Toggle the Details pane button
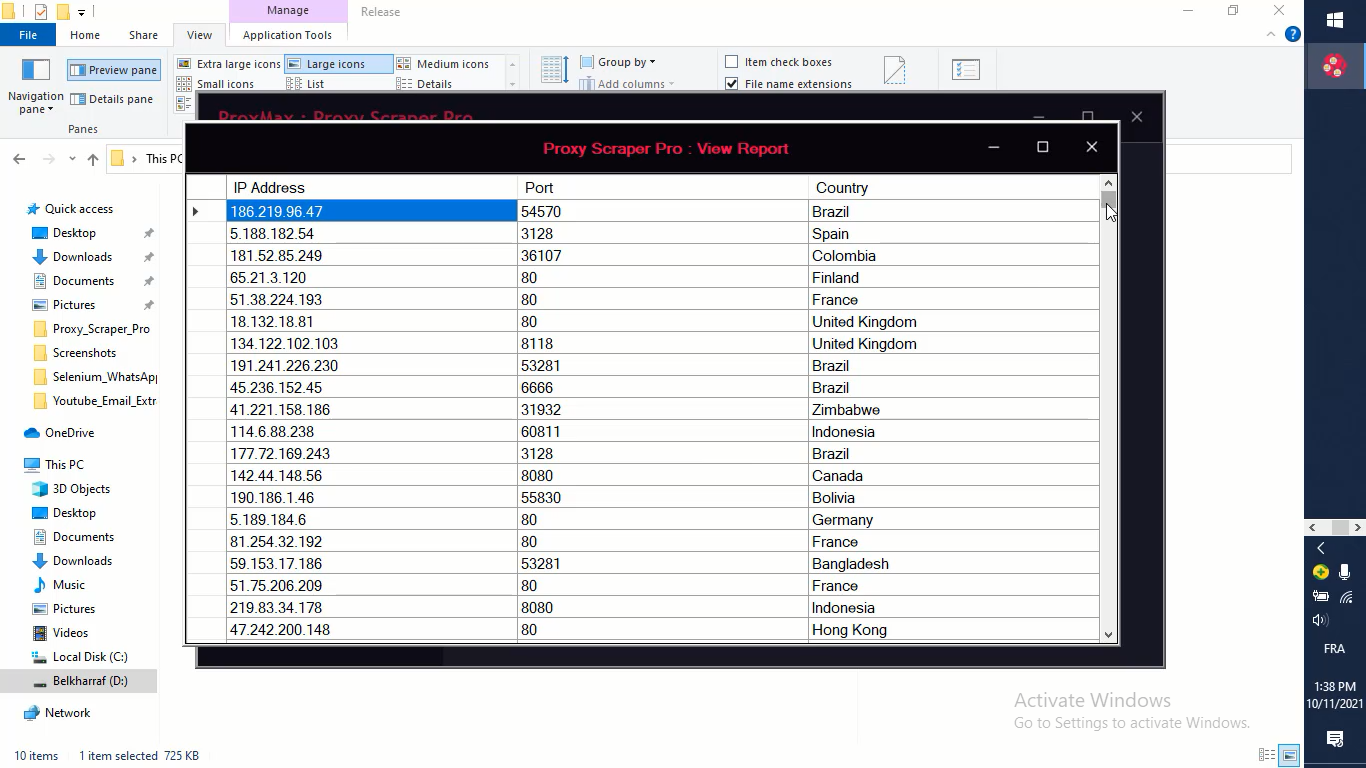 pyautogui.click(x=111, y=99)
